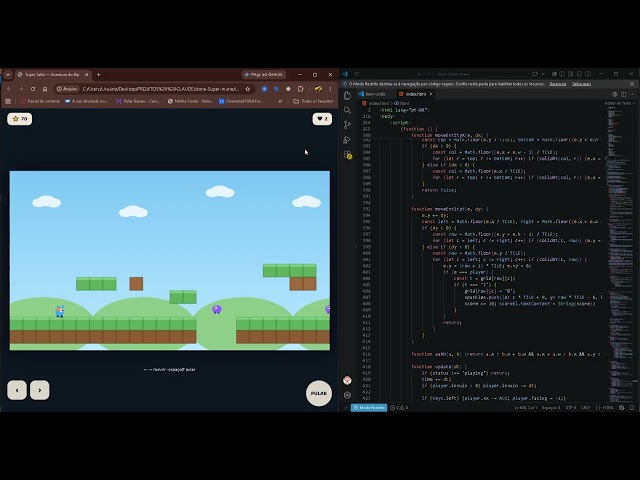Close the Super Salto browser tab

(87, 75)
